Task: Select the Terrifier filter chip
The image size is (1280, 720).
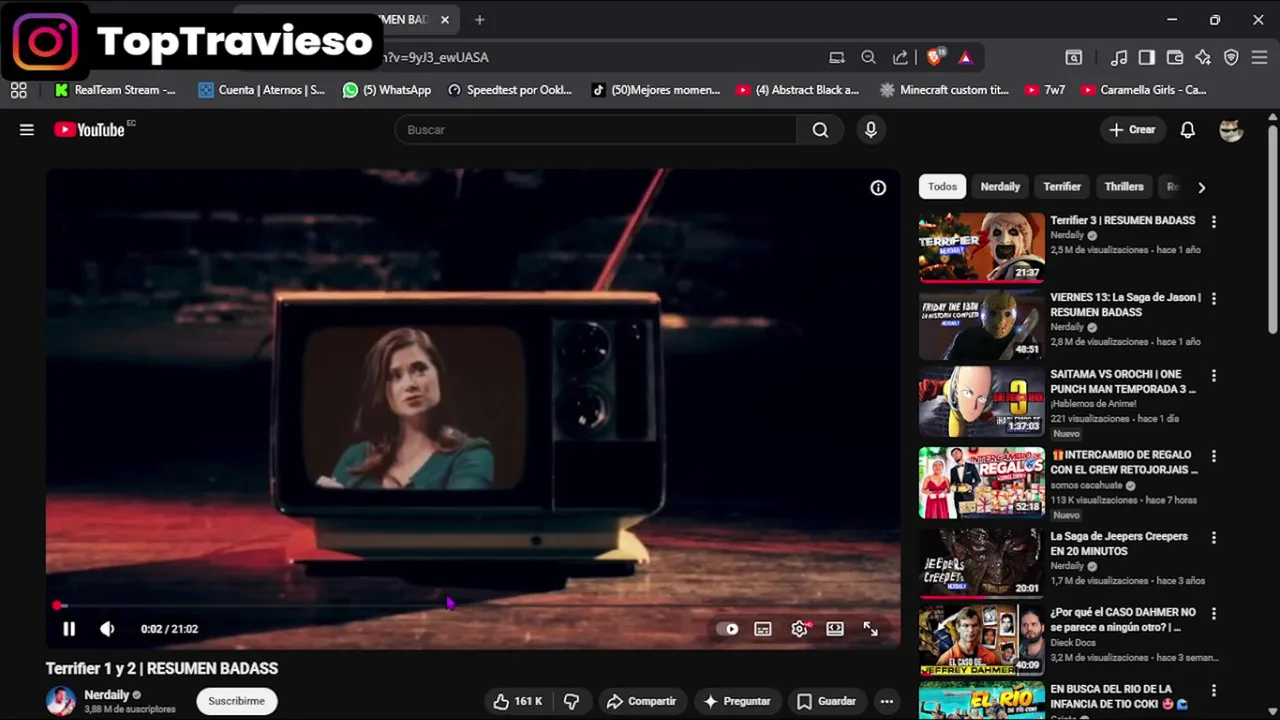Action: pos(1062,187)
